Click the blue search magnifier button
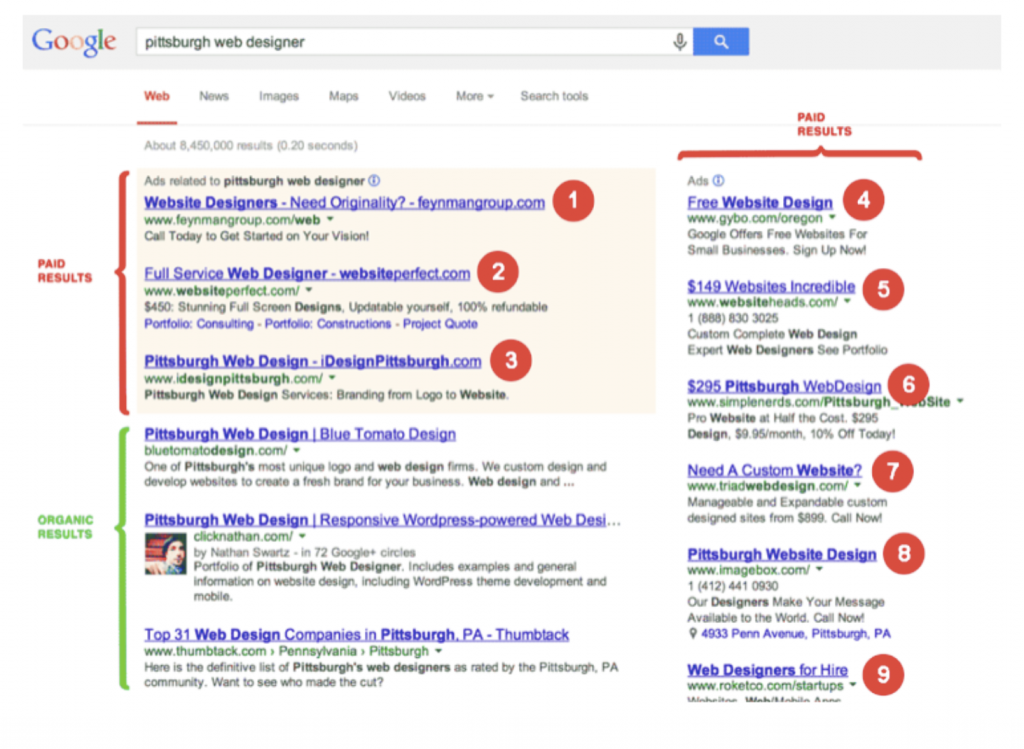 pyautogui.click(x=721, y=42)
